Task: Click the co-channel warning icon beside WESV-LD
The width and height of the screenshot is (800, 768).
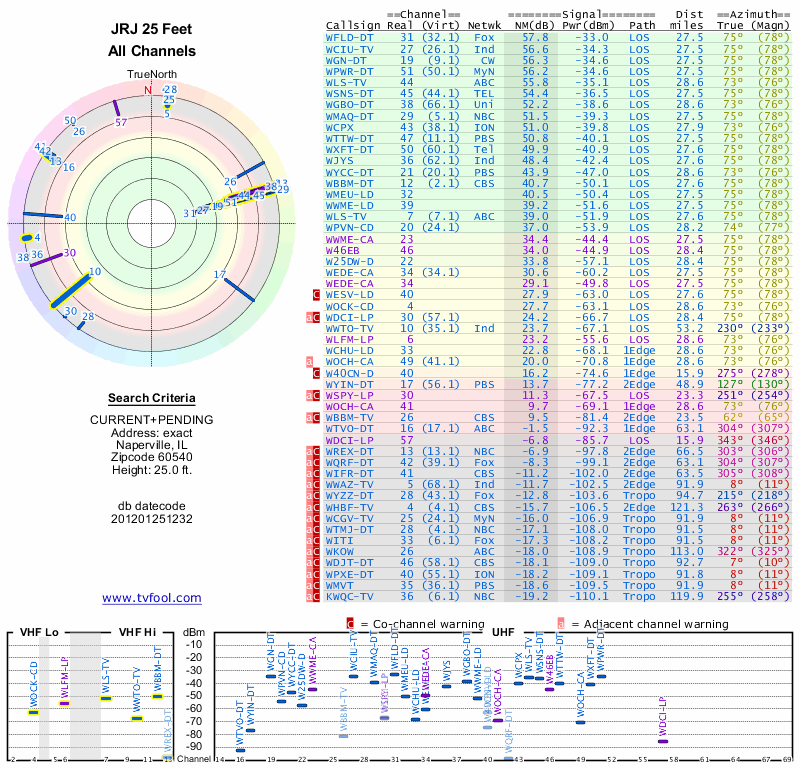Action: click(316, 295)
